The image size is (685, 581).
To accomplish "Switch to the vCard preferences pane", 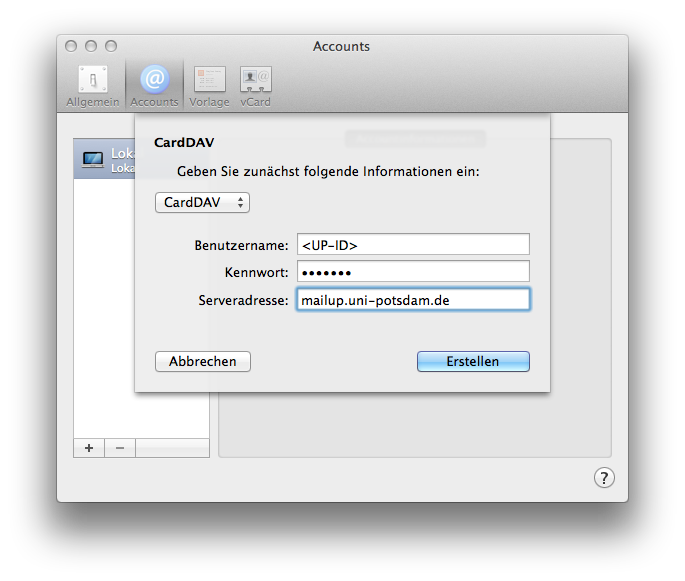I will [x=255, y=86].
